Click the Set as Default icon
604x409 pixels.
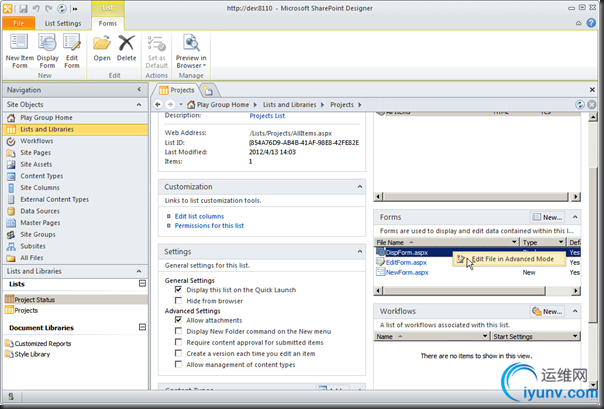point(156,44)
